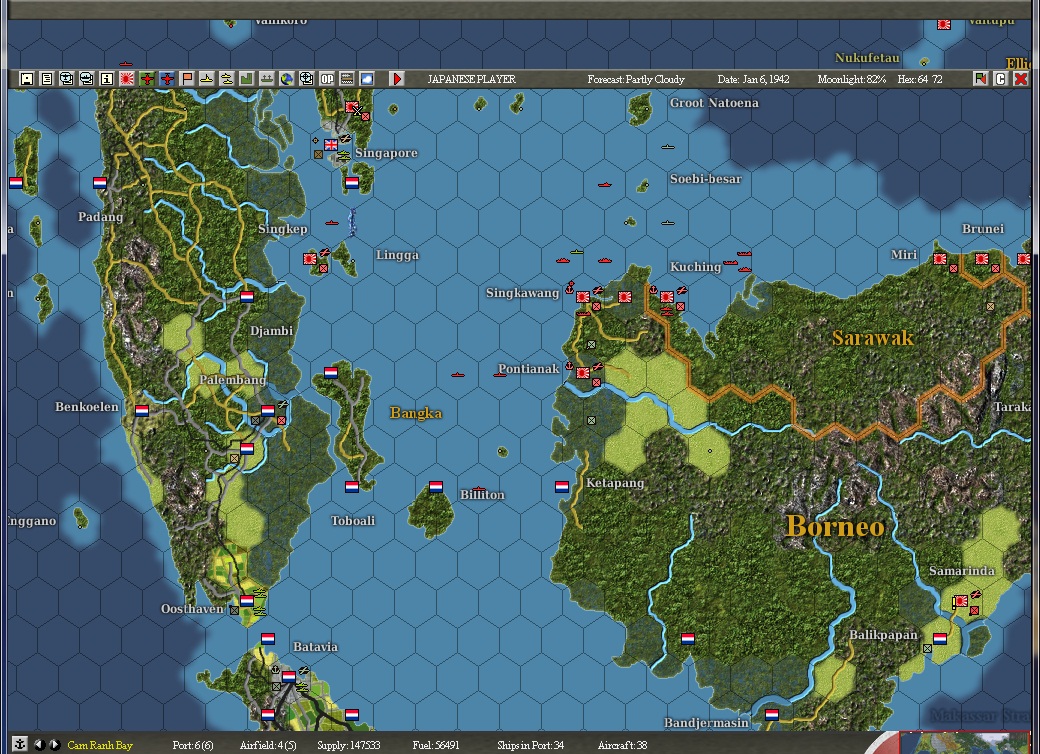Select the British flag base at Singapore
Screen dimensions: 1040x754
pos(331,145)
